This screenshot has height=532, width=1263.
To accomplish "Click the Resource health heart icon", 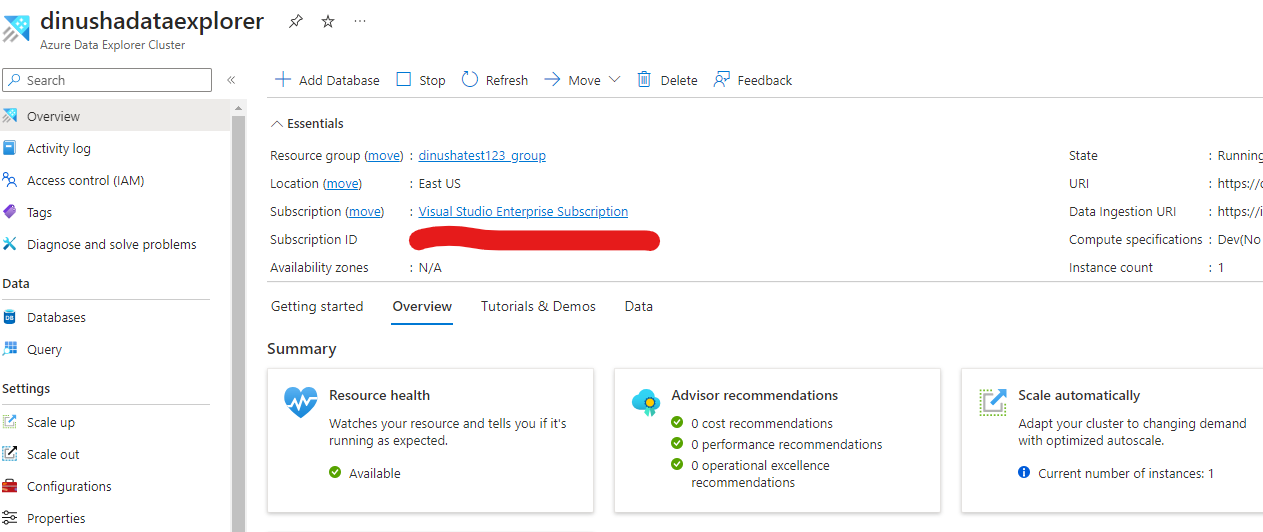I will 301,402.
